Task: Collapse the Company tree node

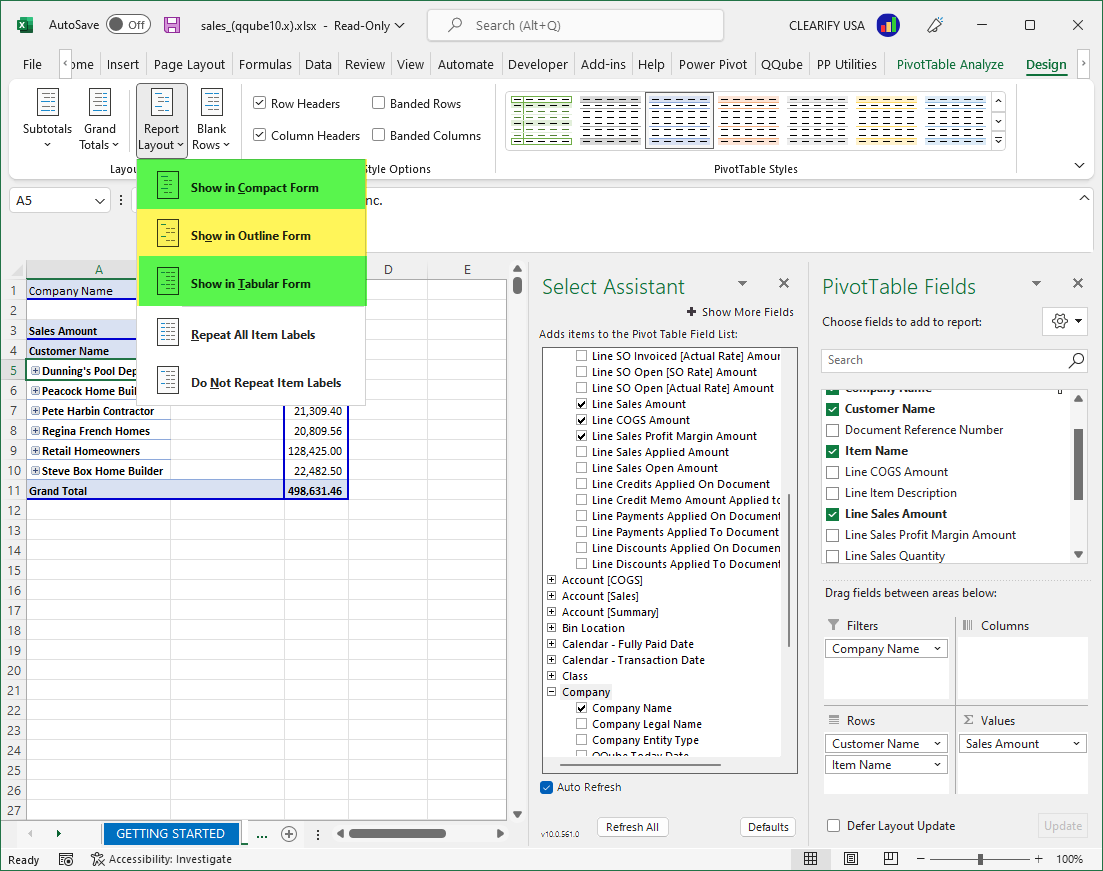Action: click(552, 692)
